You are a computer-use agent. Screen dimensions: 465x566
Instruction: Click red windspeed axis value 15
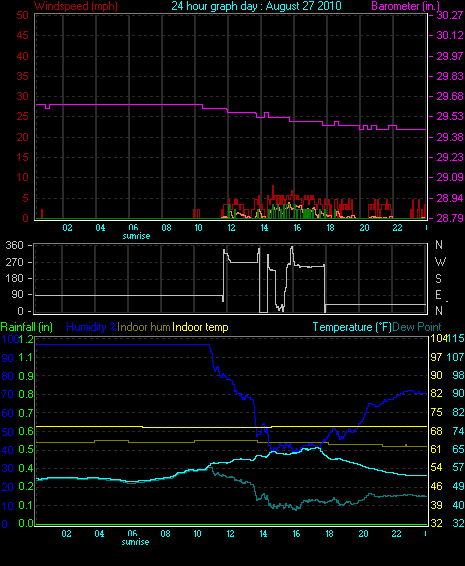22,157
